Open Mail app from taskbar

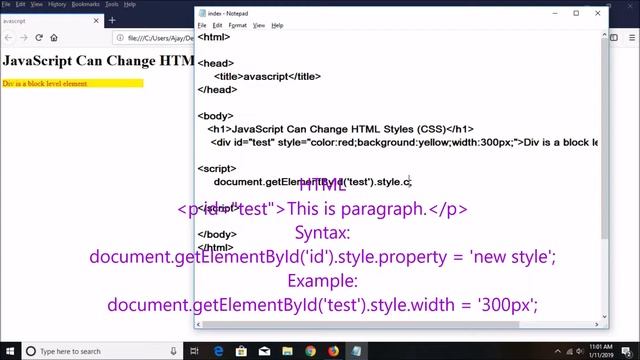[264, 351]
